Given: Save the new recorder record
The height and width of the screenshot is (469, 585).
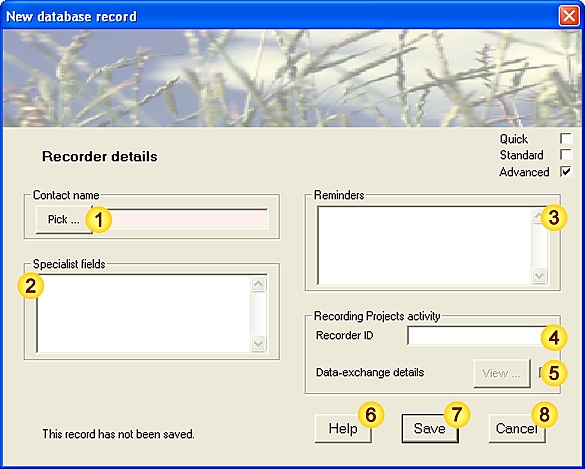Looking at the screenshot, I should [x=430, y=428].
